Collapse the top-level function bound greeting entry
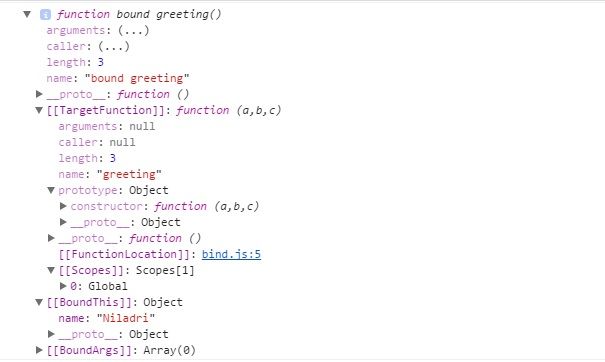 coord(27,15)
